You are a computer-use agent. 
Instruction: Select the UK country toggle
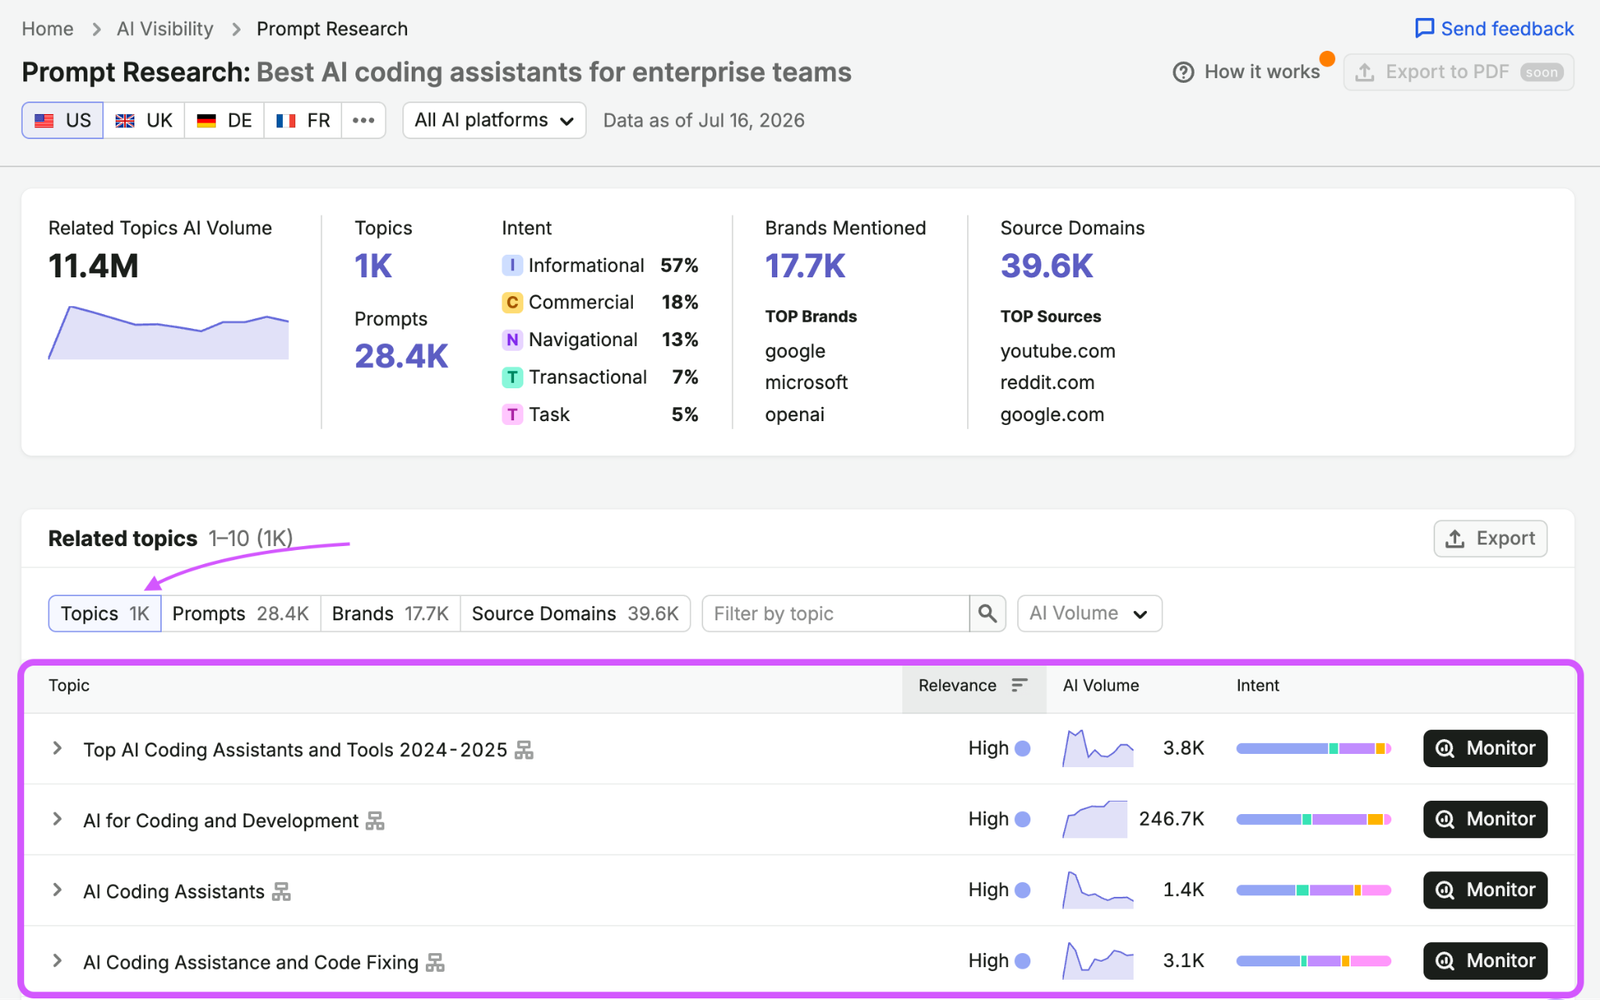[x=144, y=120]
